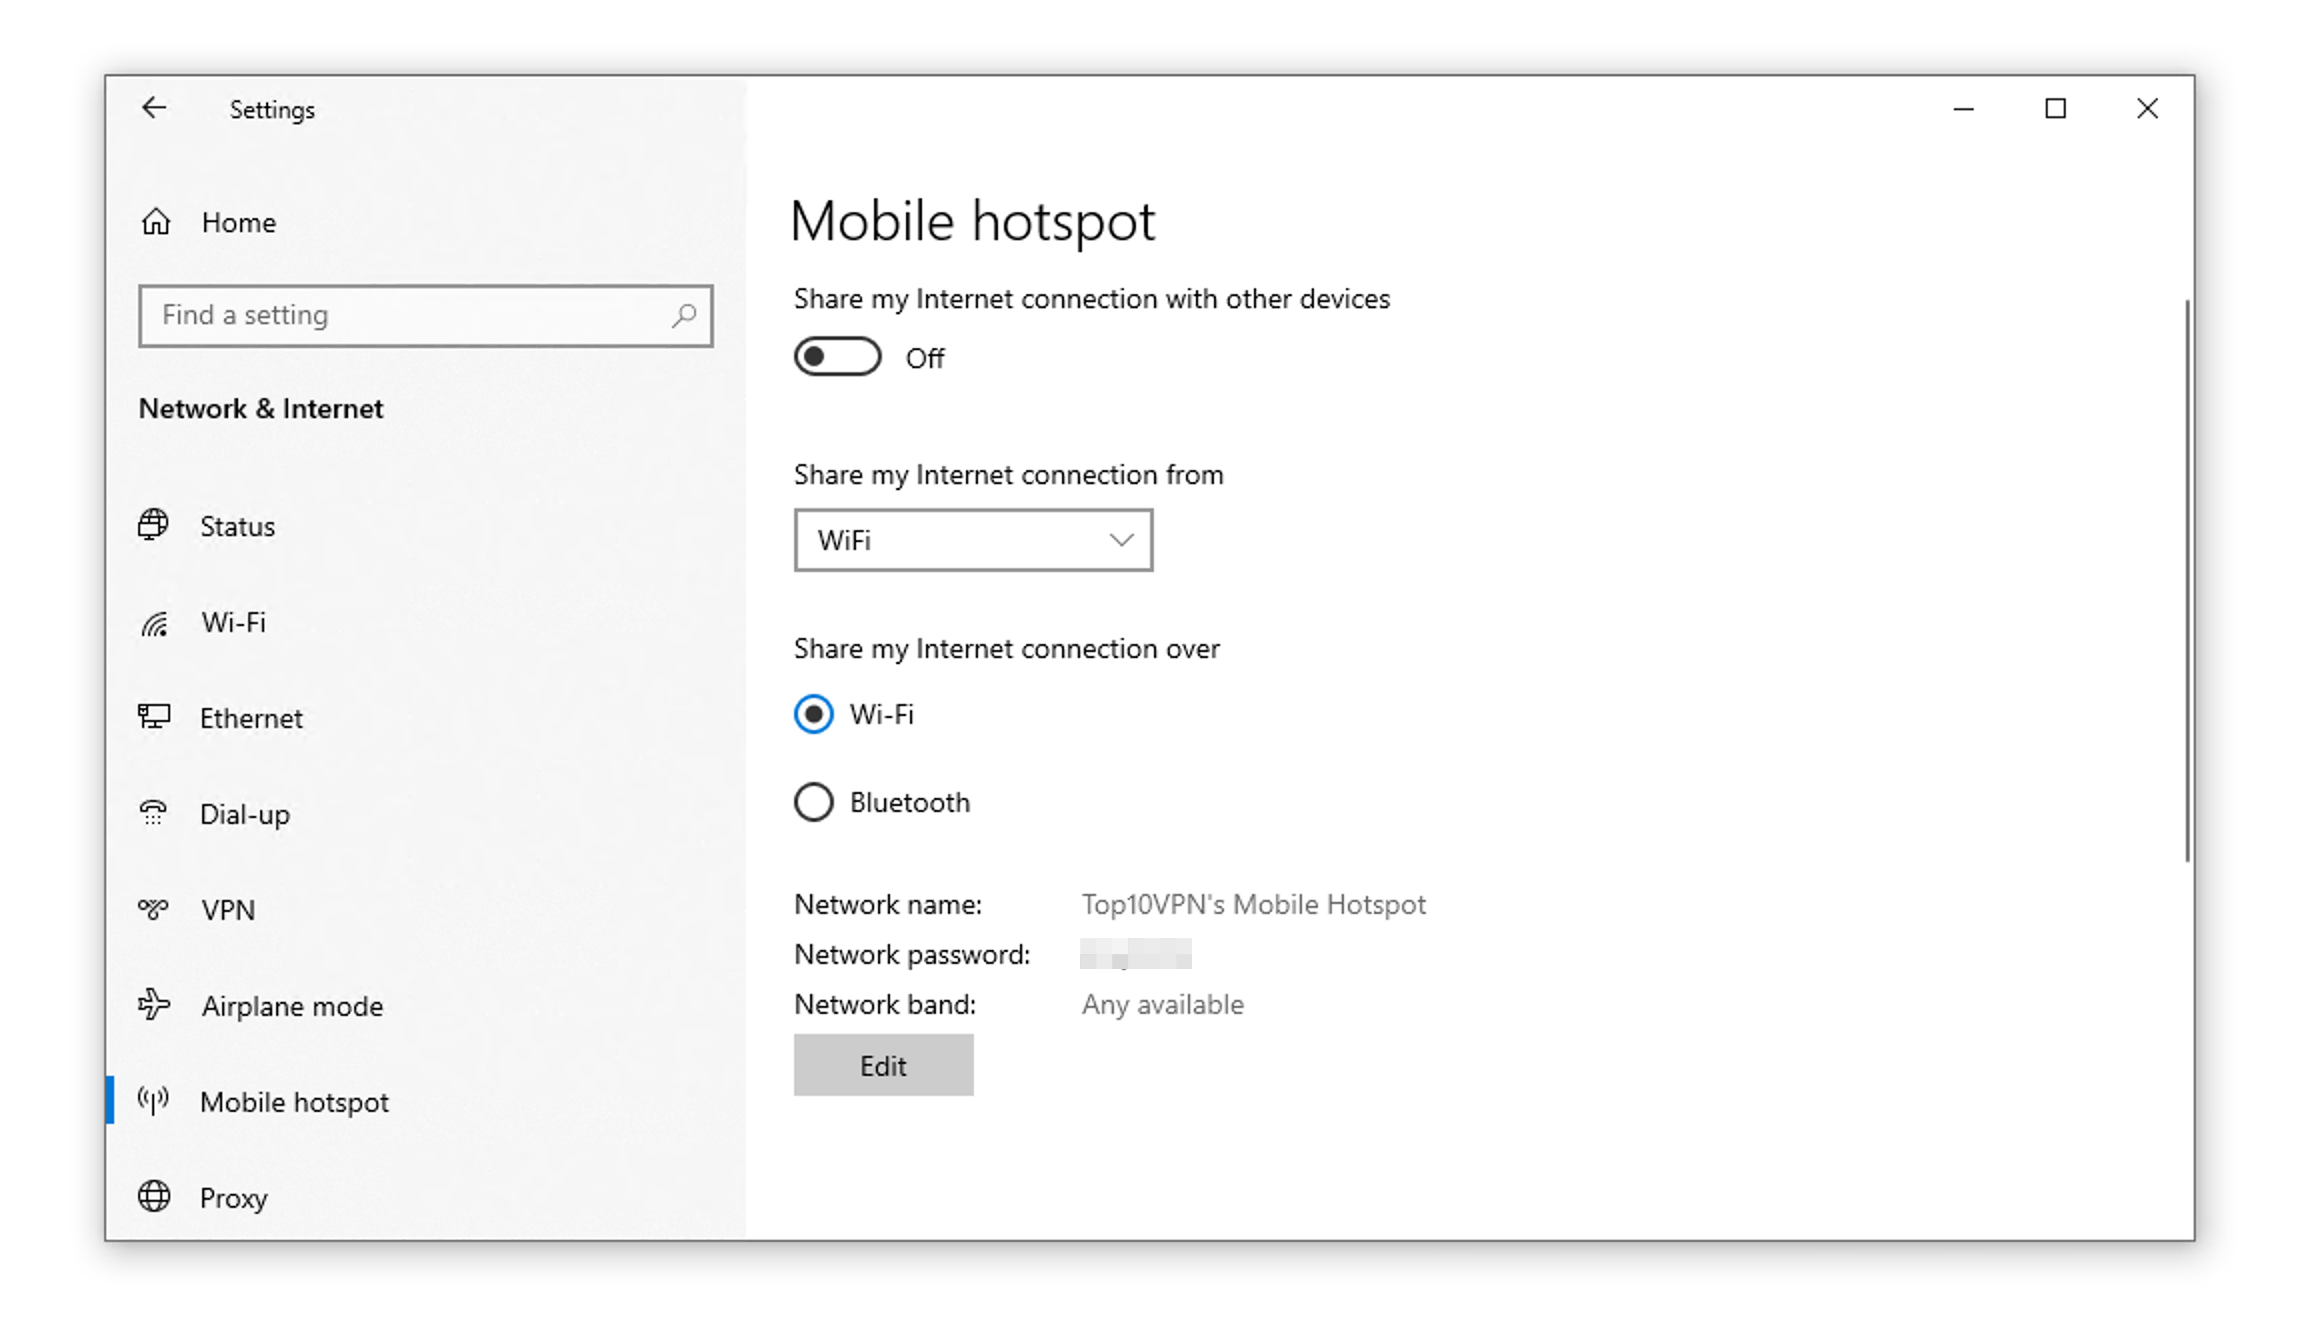Open Proxy settings via globe icon
The height and width of the screenshot is (1318, 2298).
point(153,1196)
